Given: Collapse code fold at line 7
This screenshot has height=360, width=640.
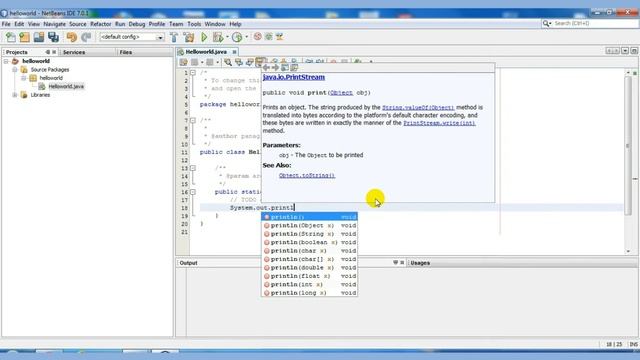Looking at the screenshot, I should pos(193,120).
